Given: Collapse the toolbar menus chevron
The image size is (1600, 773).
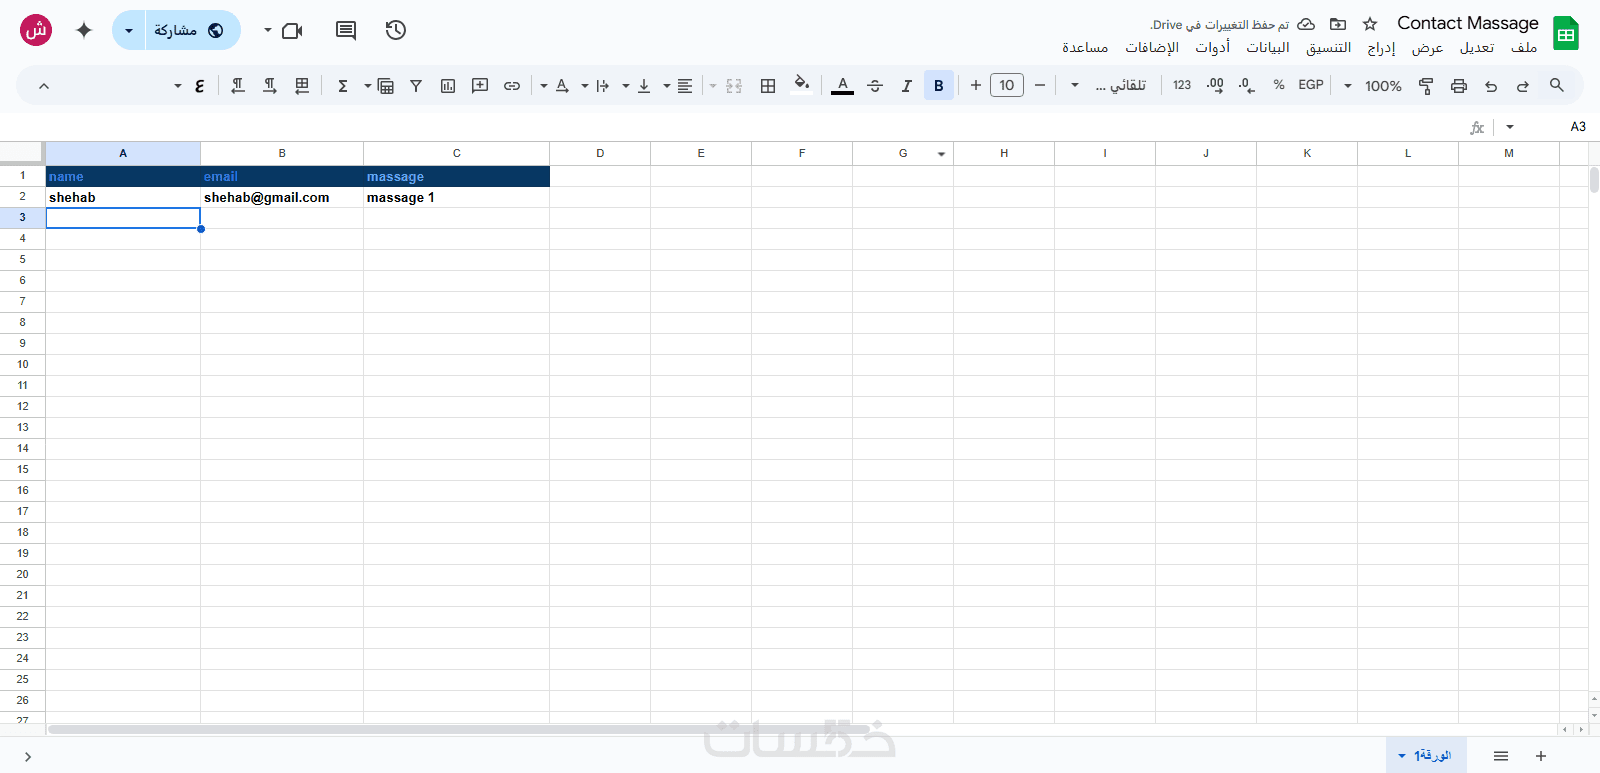Looking at the screenshot, I should tap(44, 86).
